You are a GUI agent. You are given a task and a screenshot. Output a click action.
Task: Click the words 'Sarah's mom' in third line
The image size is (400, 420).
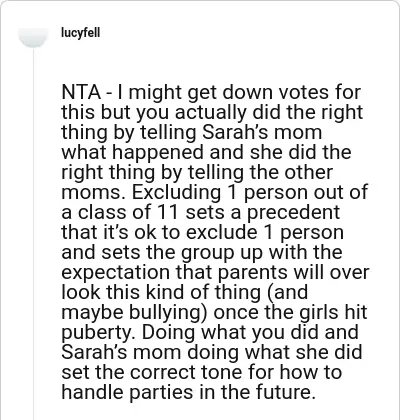pyautogui.click(x=262, y=132)
